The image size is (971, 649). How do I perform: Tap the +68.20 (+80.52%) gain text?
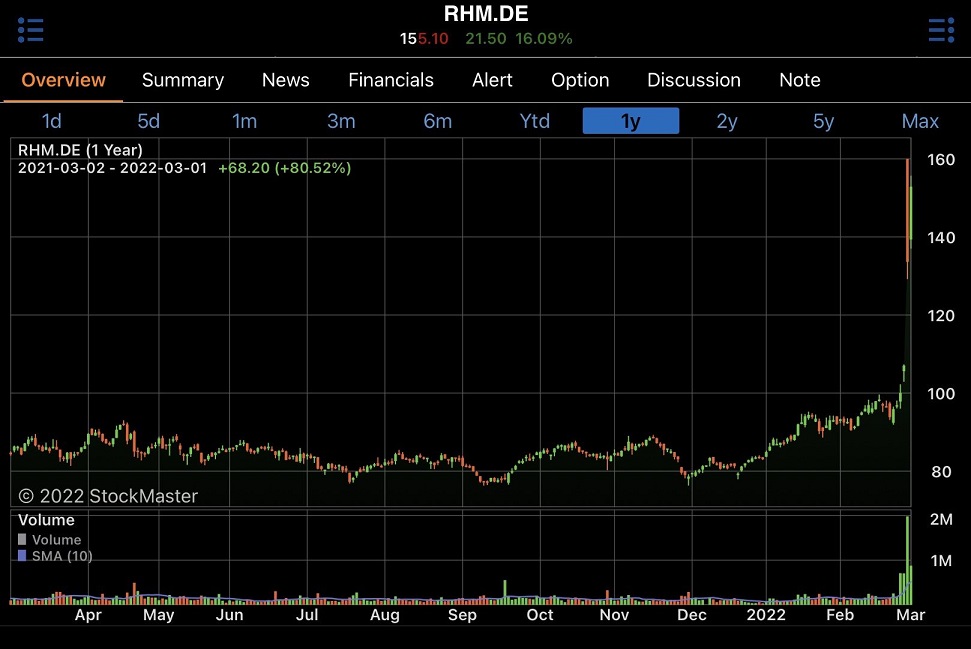pos(284,168)
